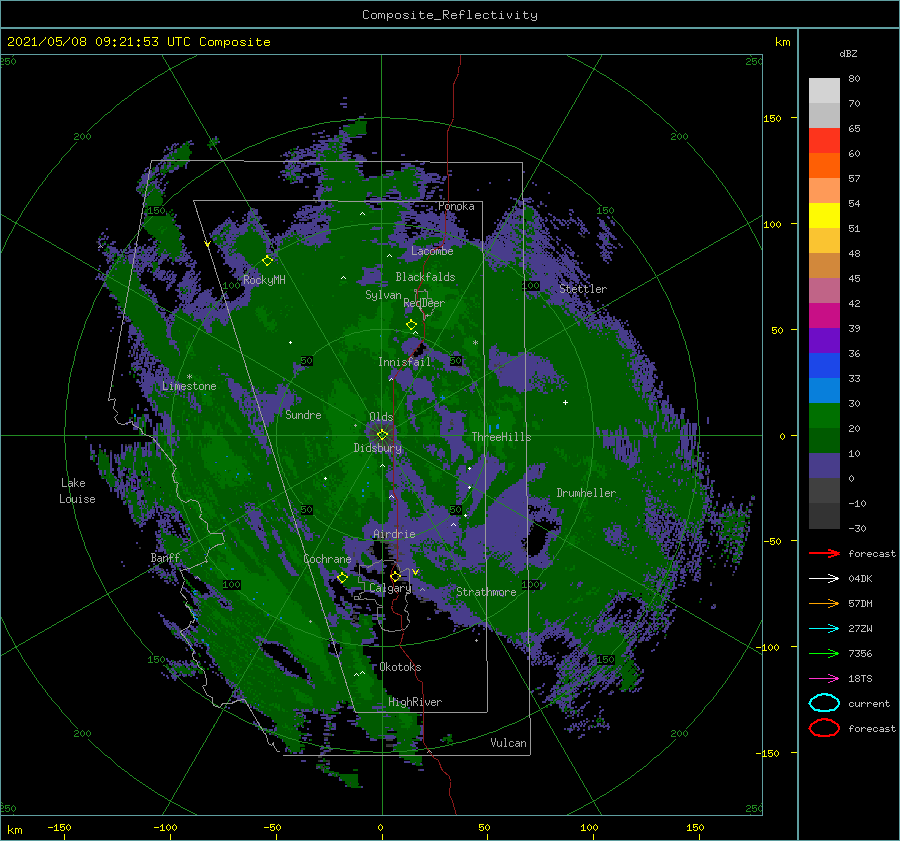
Task: Click the yellow diamond marker near Cochrane
Action: [x=343, y=577]
